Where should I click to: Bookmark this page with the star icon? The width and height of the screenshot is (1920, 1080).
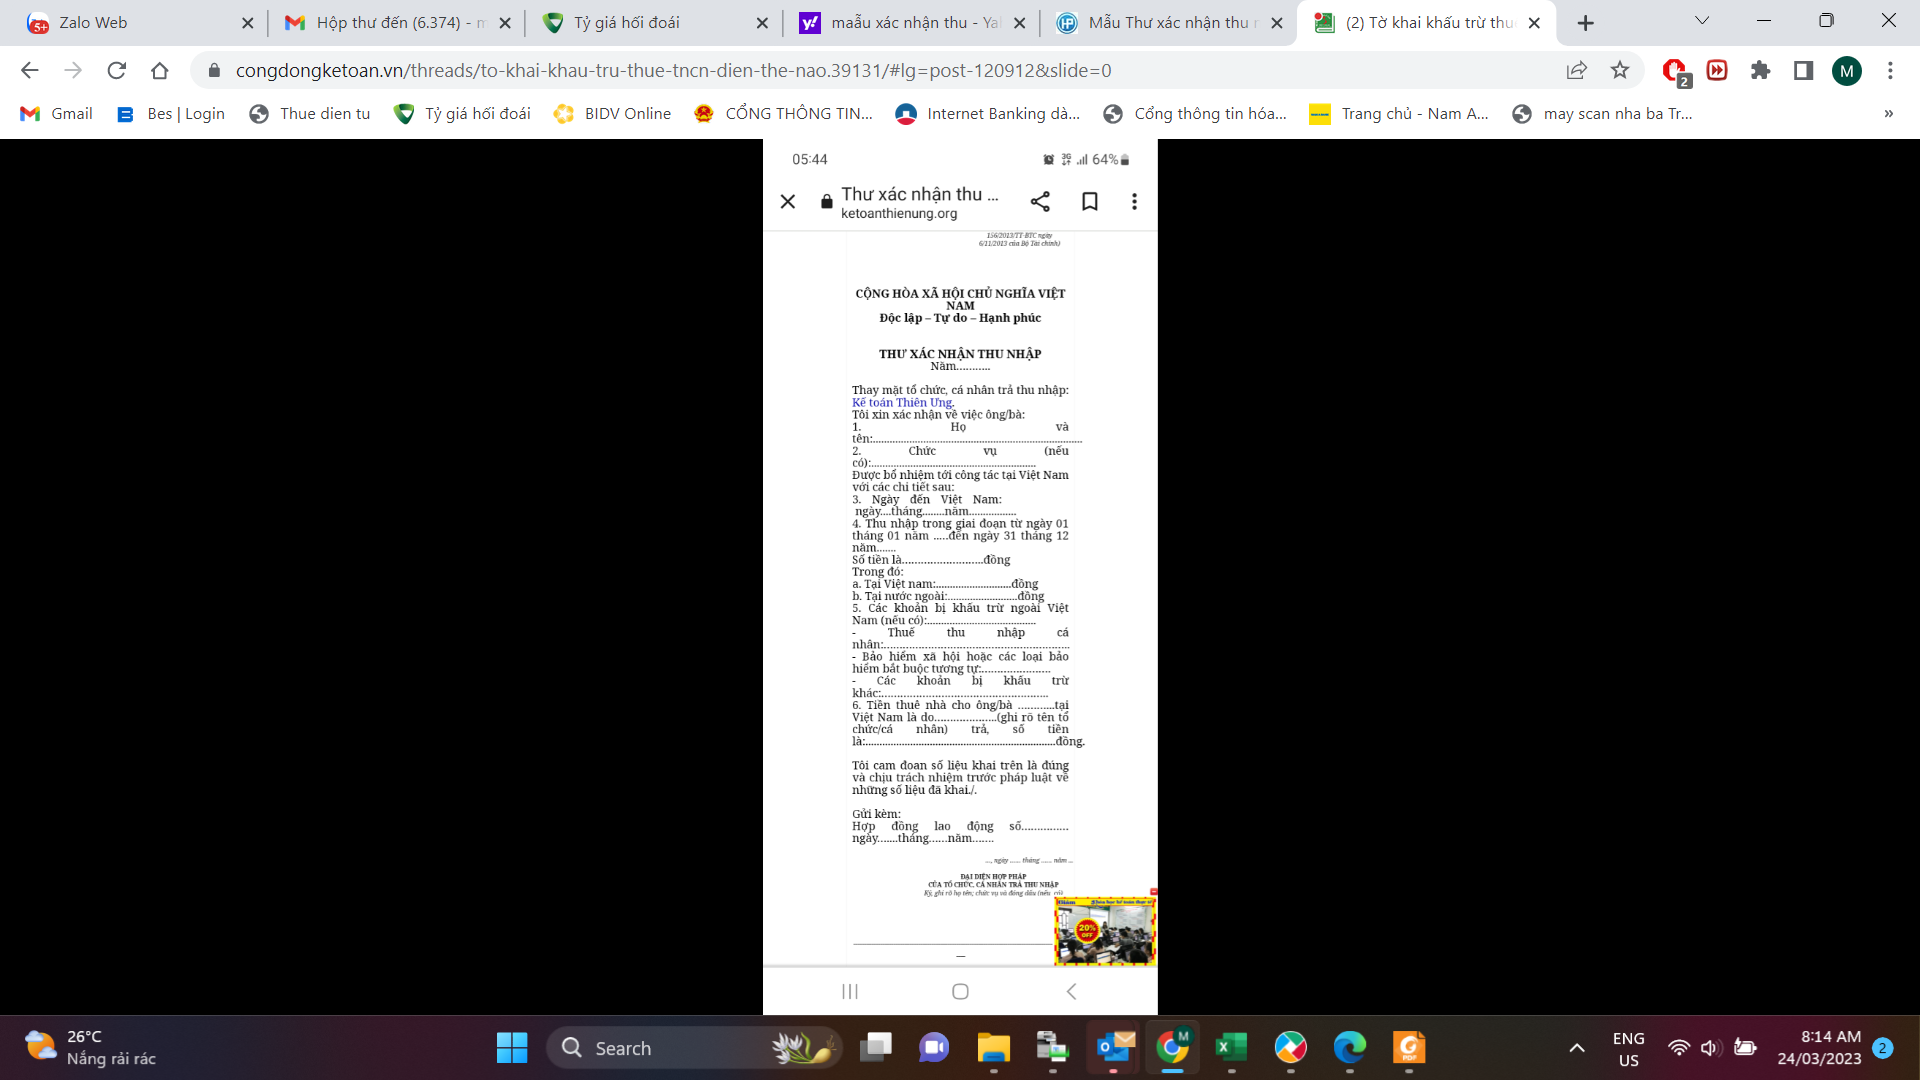point(1620,70)
